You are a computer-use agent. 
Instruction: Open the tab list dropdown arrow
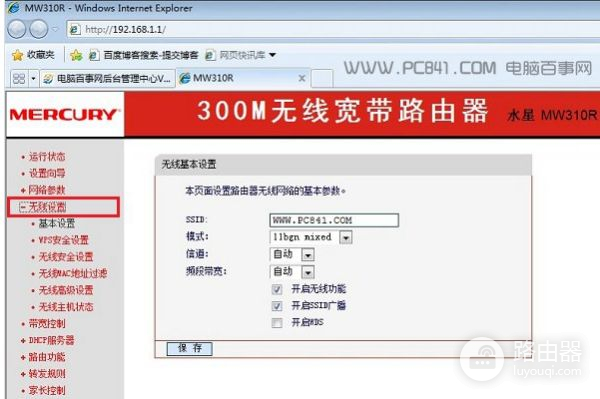click(33, 78)
